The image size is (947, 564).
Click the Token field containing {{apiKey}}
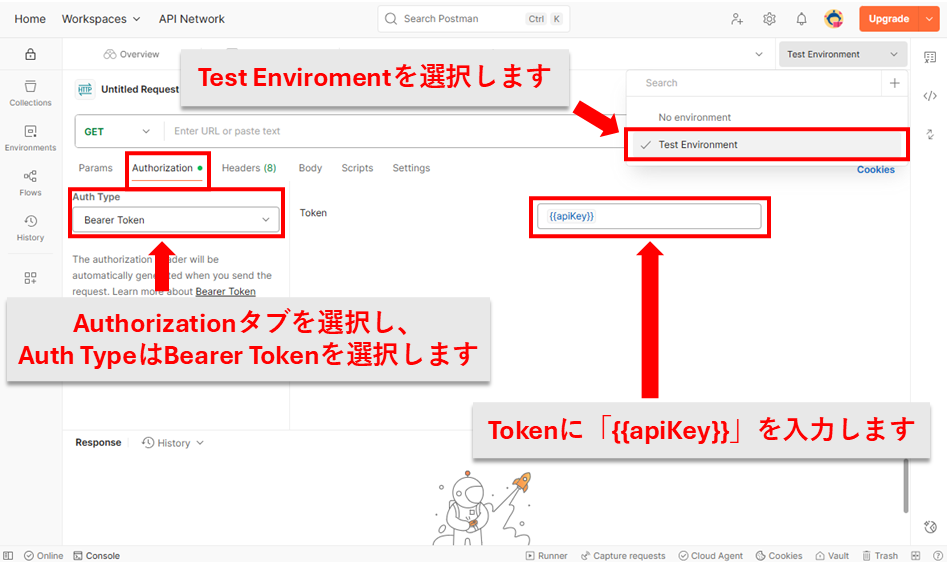(649, 216)
